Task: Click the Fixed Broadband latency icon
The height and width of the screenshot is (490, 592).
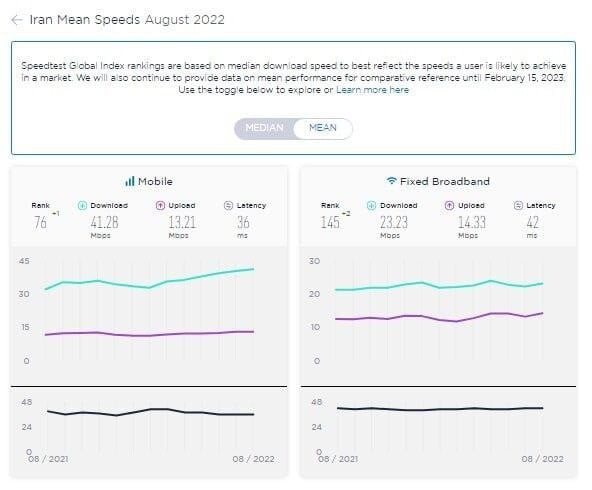Action: point(518,205)
